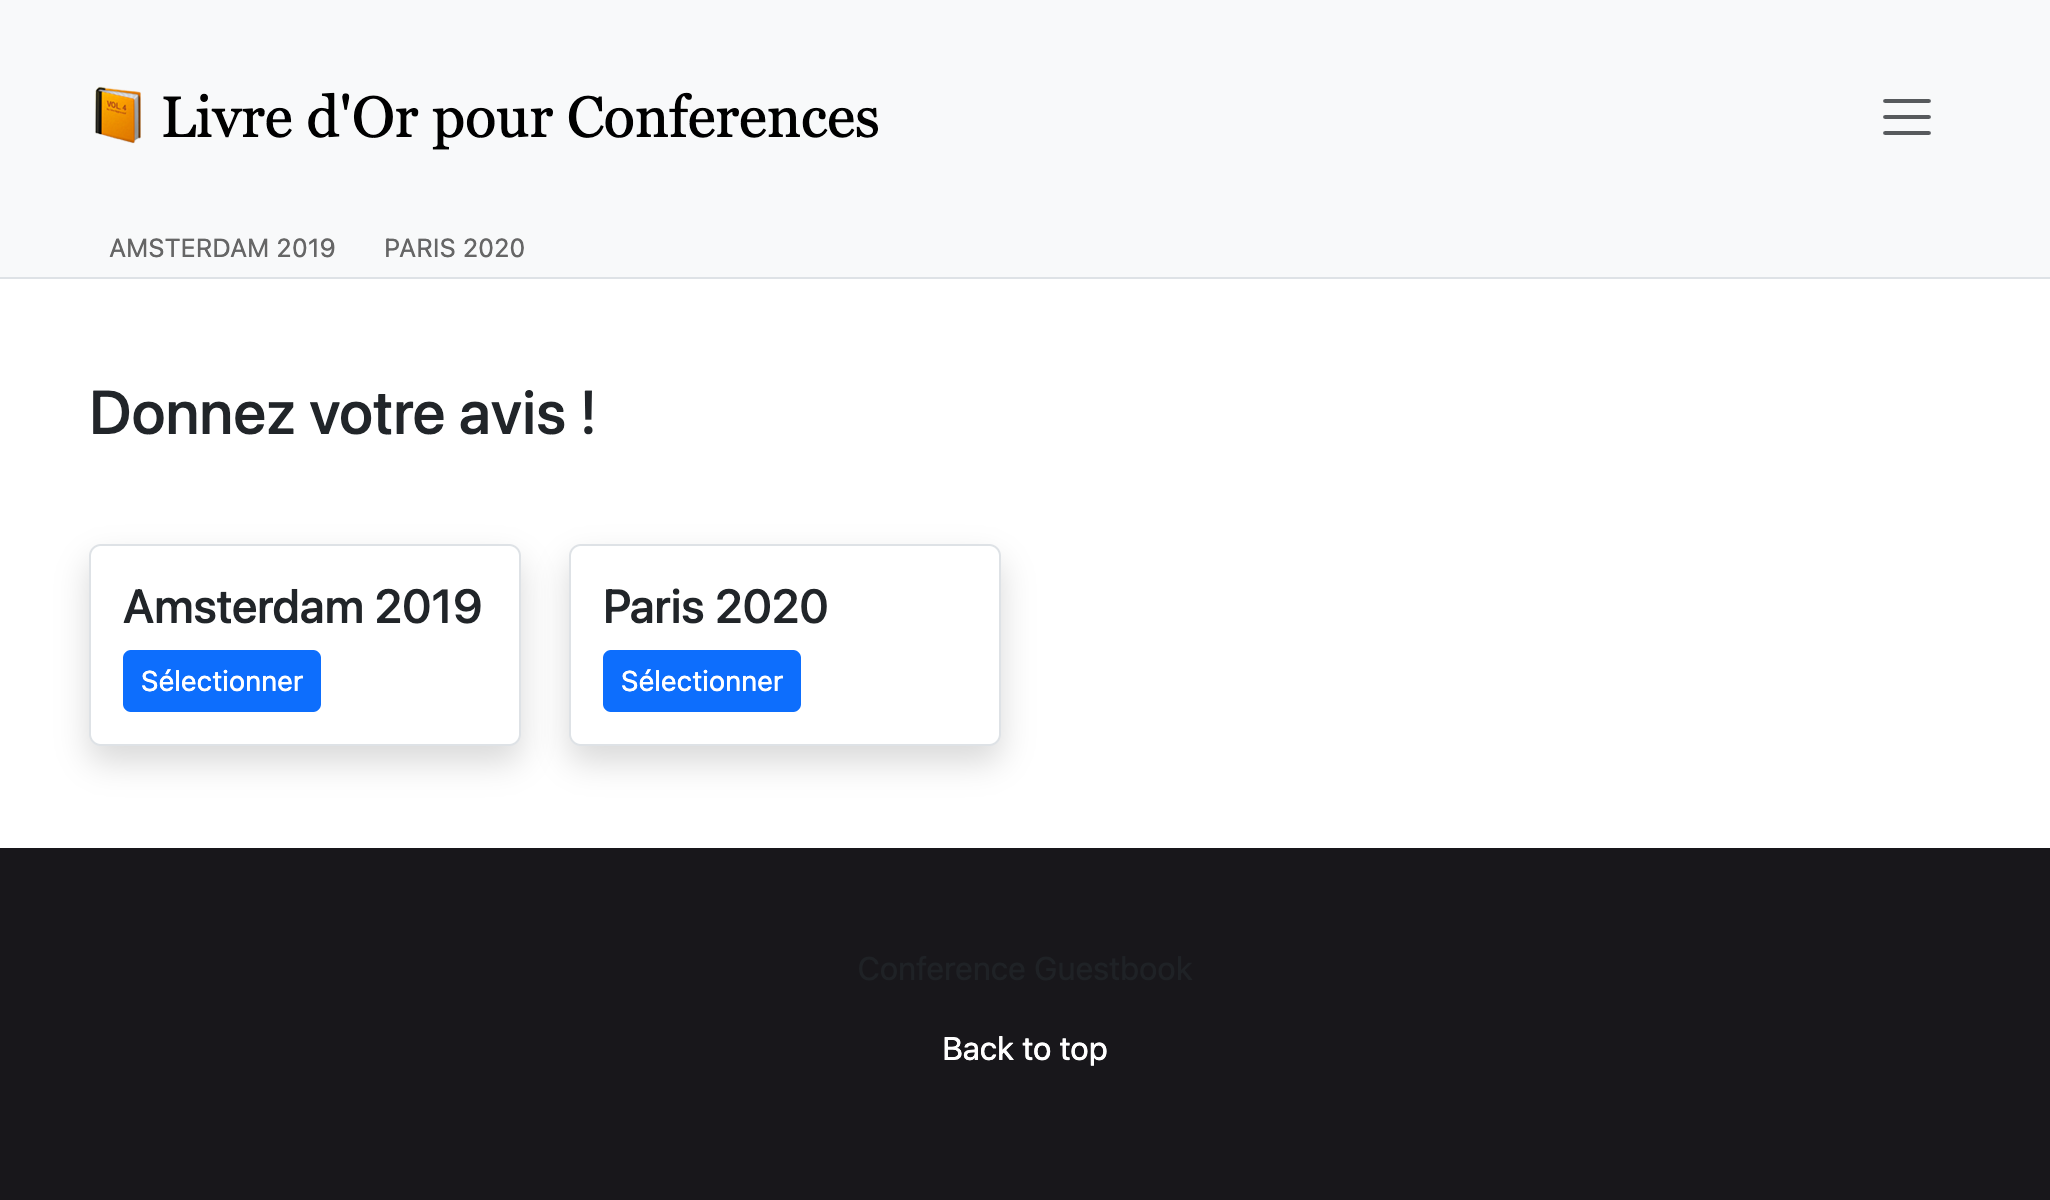The image size is (2050, 1200).
Task: Click the orange book logo icon
Action: tap(118, 116)
